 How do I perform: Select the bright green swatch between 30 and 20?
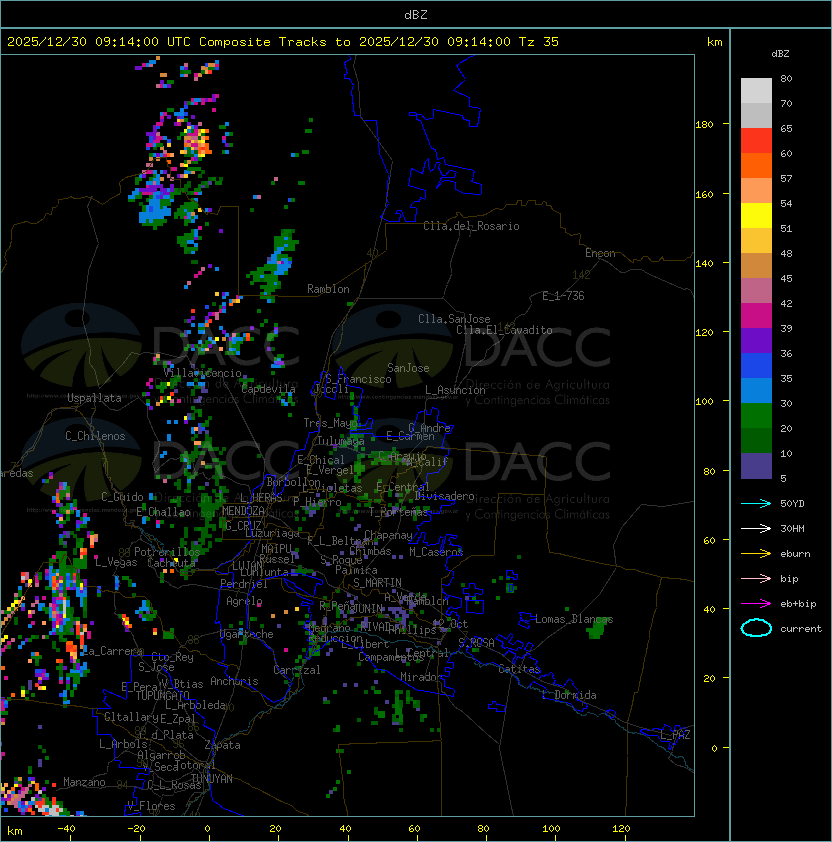coord(756,416)
